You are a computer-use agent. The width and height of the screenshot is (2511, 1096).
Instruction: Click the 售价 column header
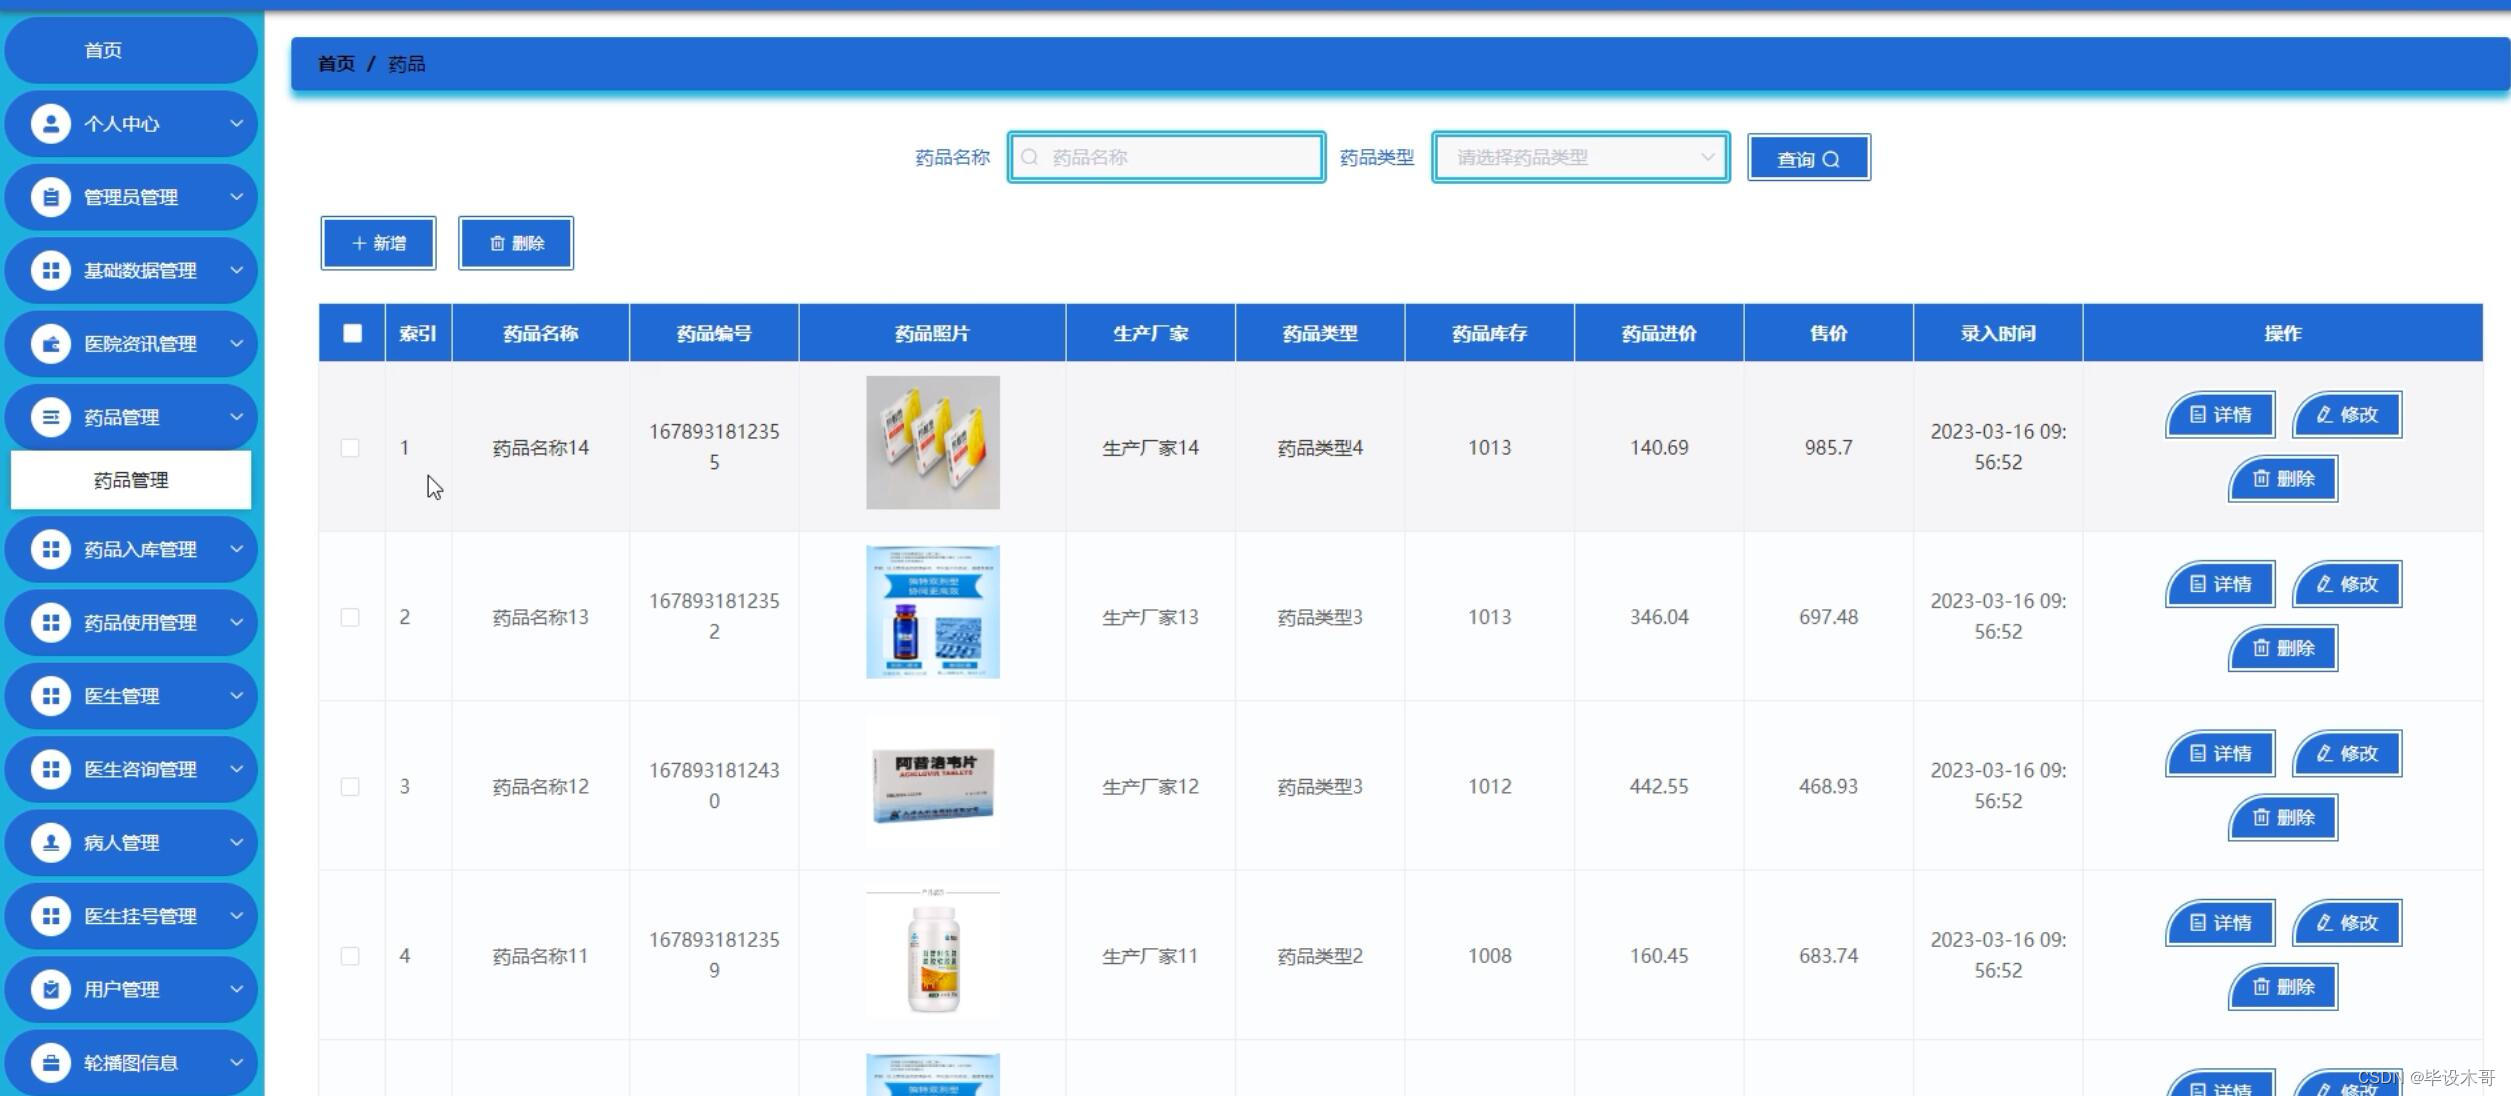tap(1828, 333)
